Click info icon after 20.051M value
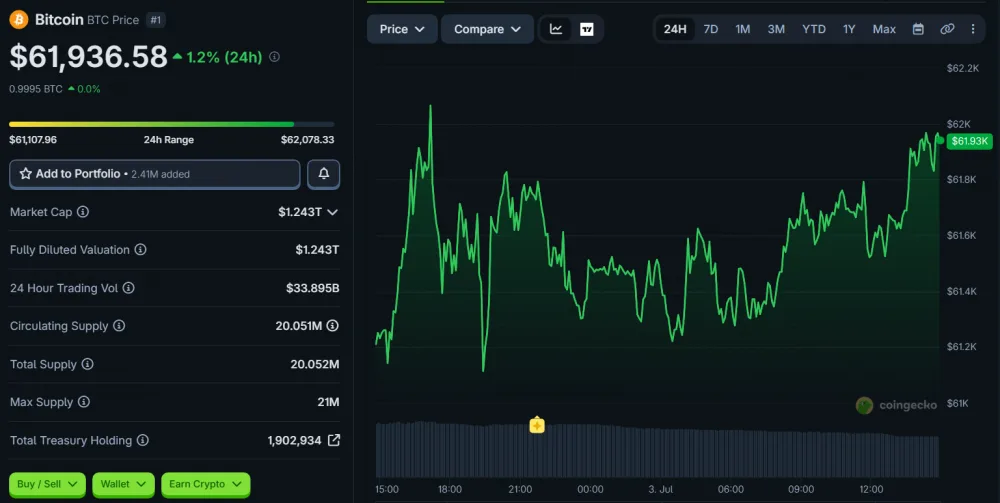Viewport: 1000px width, 503px height. (332, 326)
